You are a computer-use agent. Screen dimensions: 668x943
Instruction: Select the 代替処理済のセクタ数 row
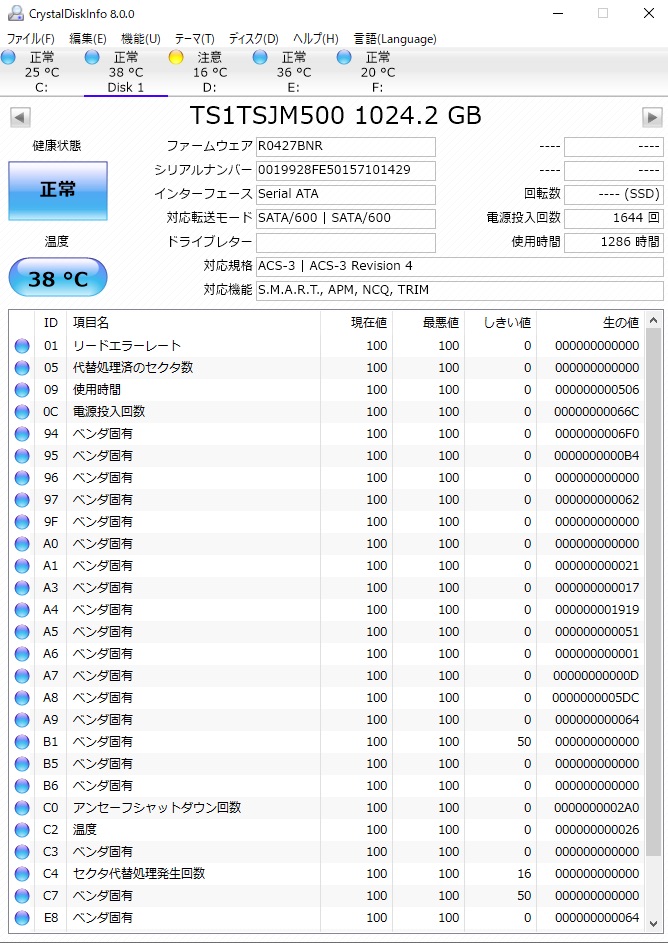tap(326, 368)
